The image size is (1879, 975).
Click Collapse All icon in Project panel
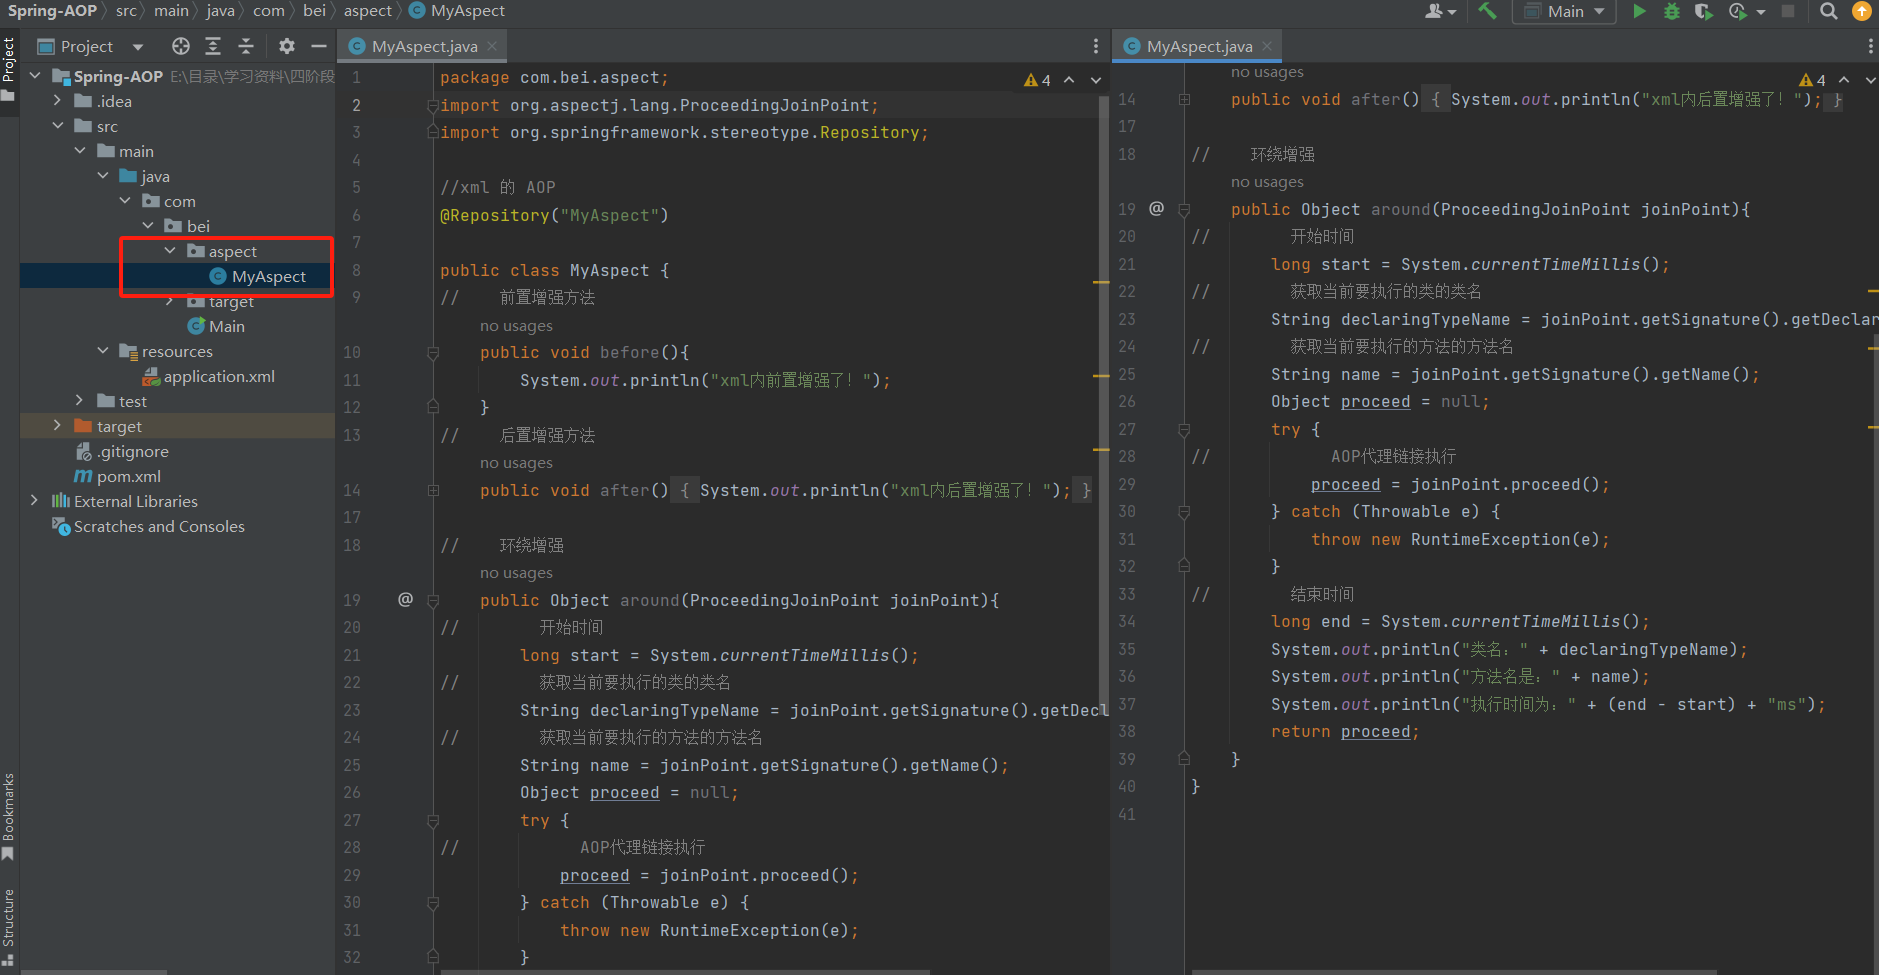tap(246, 46)
